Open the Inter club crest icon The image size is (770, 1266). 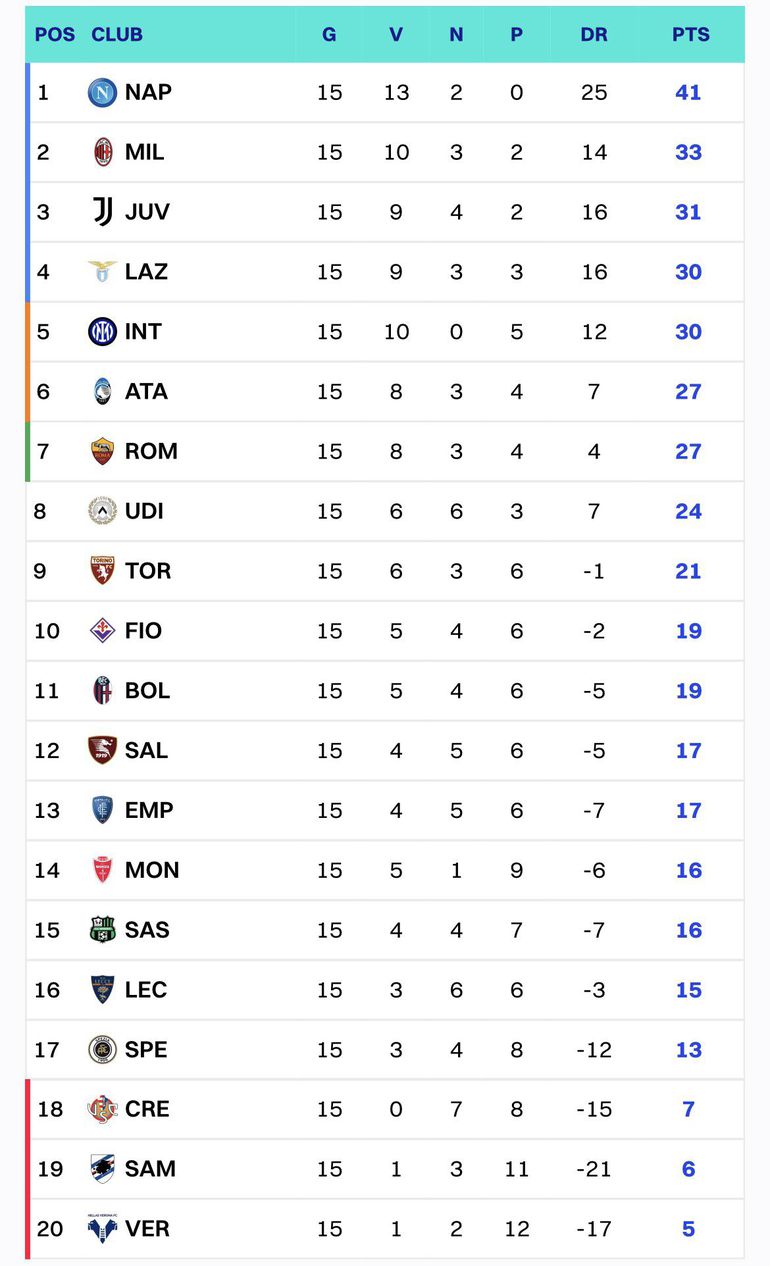click(102, 332)
